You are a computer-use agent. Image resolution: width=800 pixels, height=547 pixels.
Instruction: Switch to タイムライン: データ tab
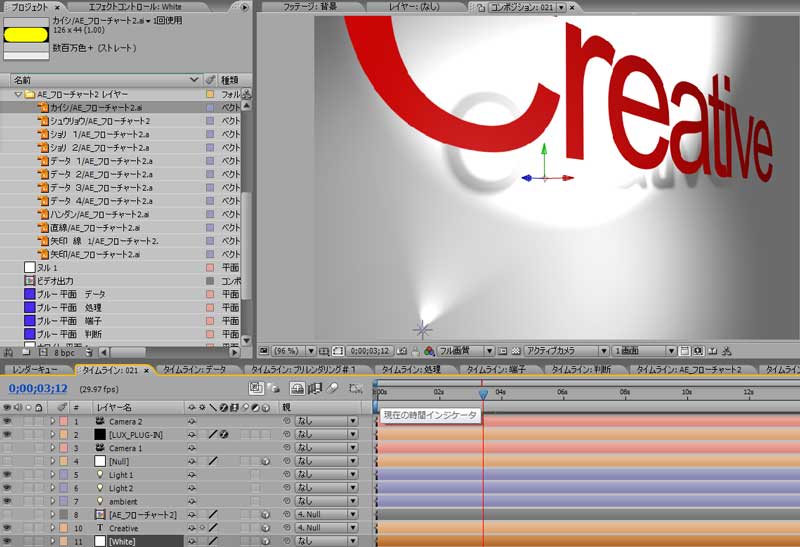coord(194,370)
